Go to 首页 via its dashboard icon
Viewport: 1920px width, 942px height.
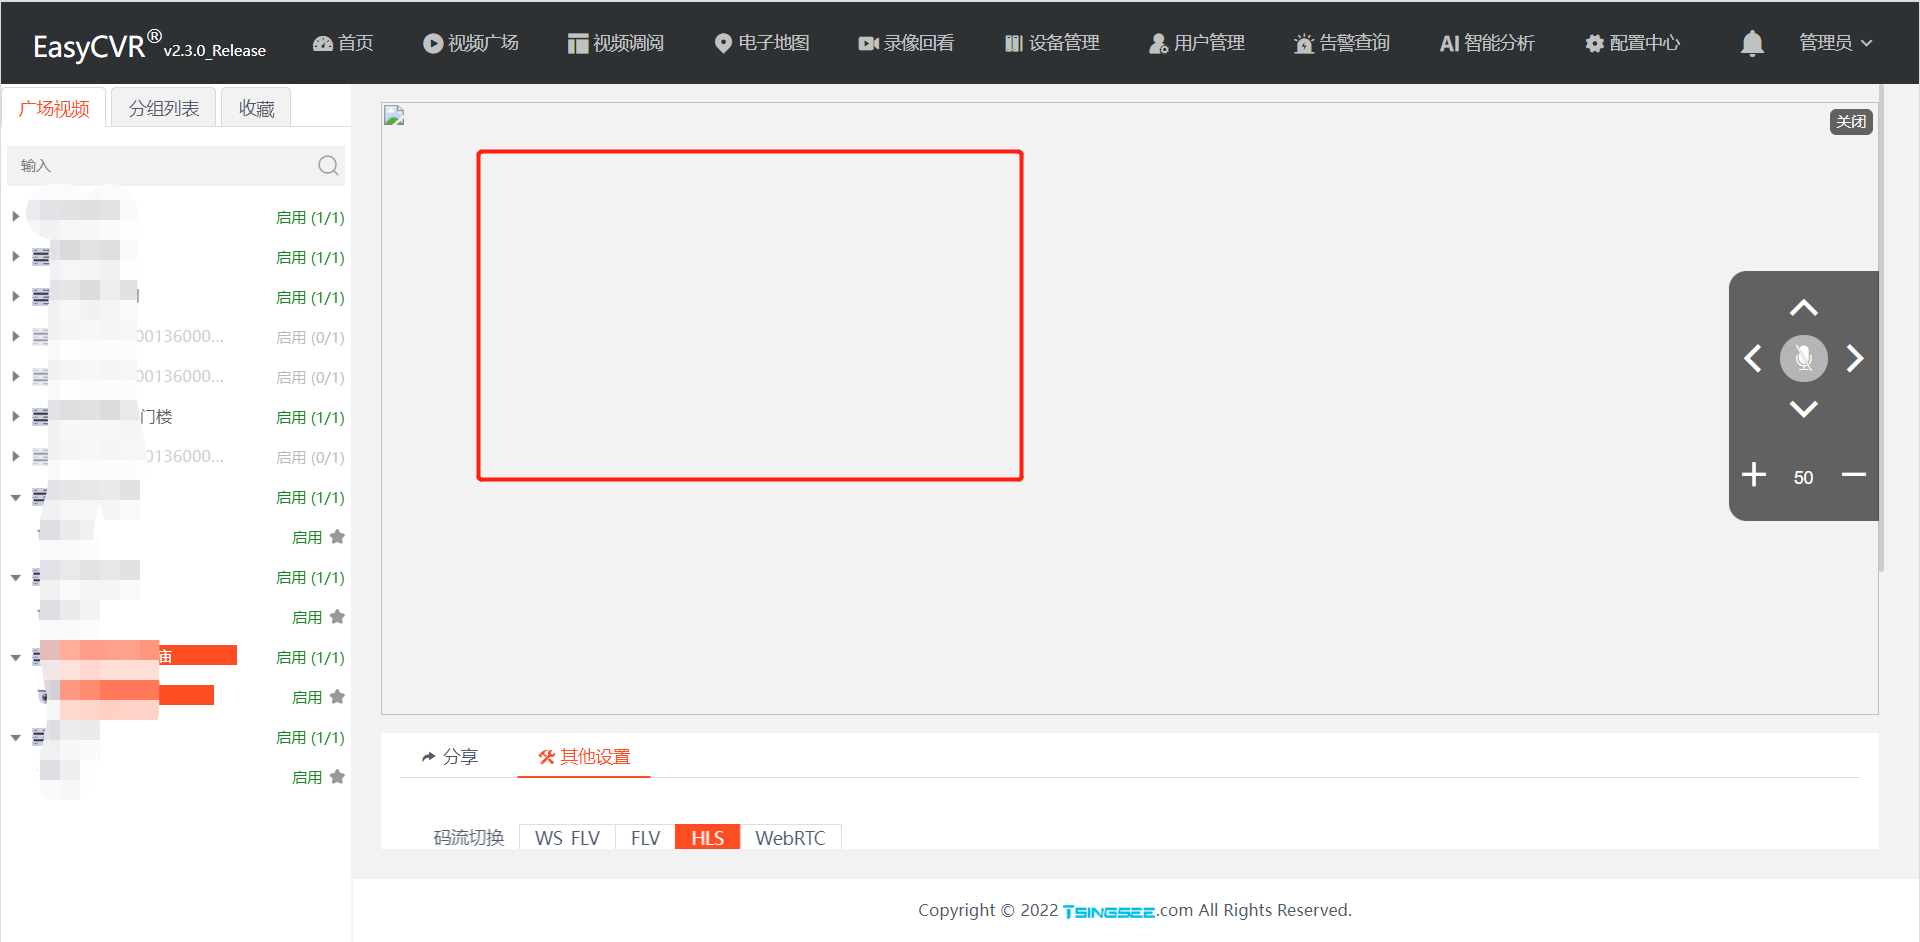pyautogui.click(x=323, y=43)
